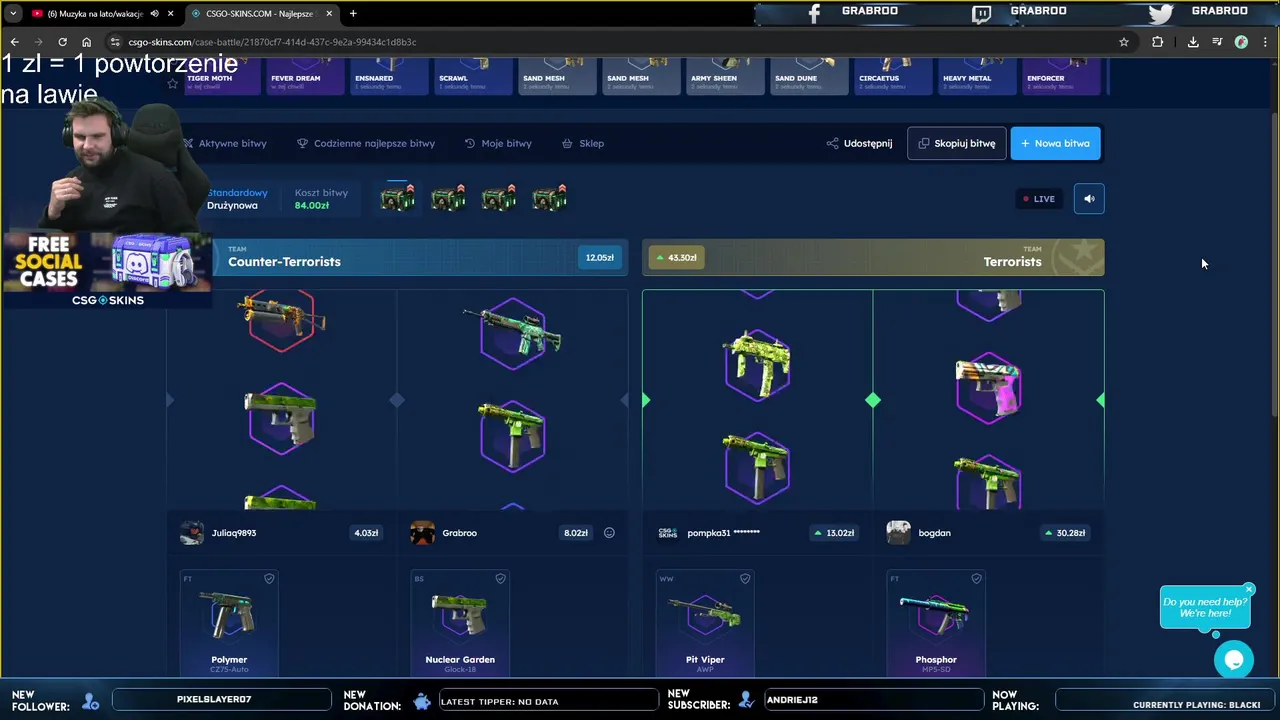This screenshot has height=720, width=1280.
Task: Open the Pit Viper AWP skin card
Action: click(x=705, y=622)
